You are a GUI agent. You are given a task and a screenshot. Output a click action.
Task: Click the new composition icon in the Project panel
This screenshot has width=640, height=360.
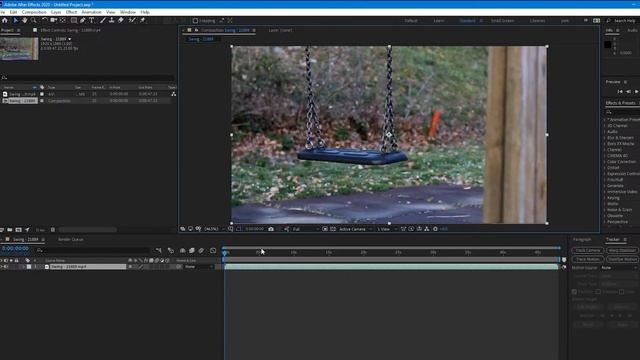tap(18, 230)
